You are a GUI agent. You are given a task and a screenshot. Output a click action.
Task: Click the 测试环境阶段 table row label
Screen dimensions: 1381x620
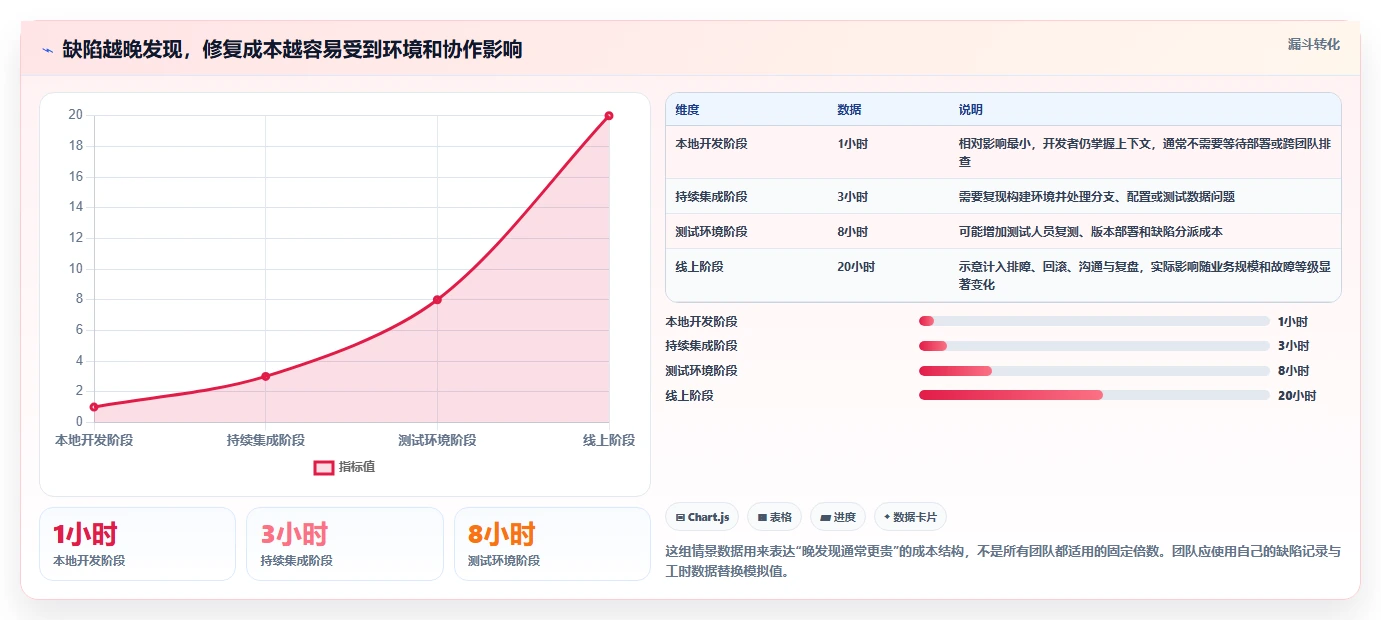tap(711, 232)
